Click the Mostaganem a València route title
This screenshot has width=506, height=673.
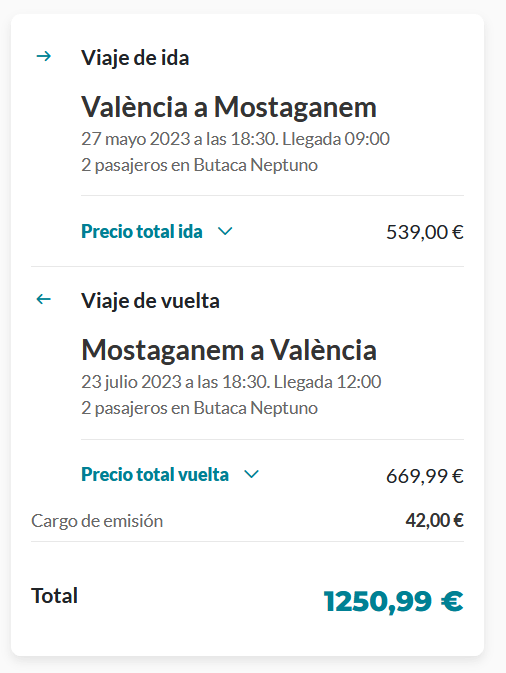coord(229,350)
